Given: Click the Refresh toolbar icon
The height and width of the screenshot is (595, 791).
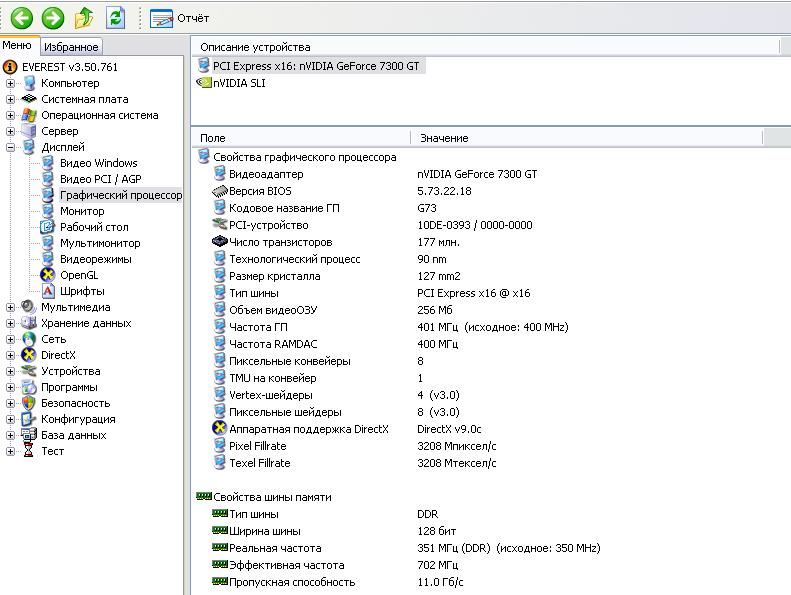Looking at the screenshot, I should [x=116, y=18].
